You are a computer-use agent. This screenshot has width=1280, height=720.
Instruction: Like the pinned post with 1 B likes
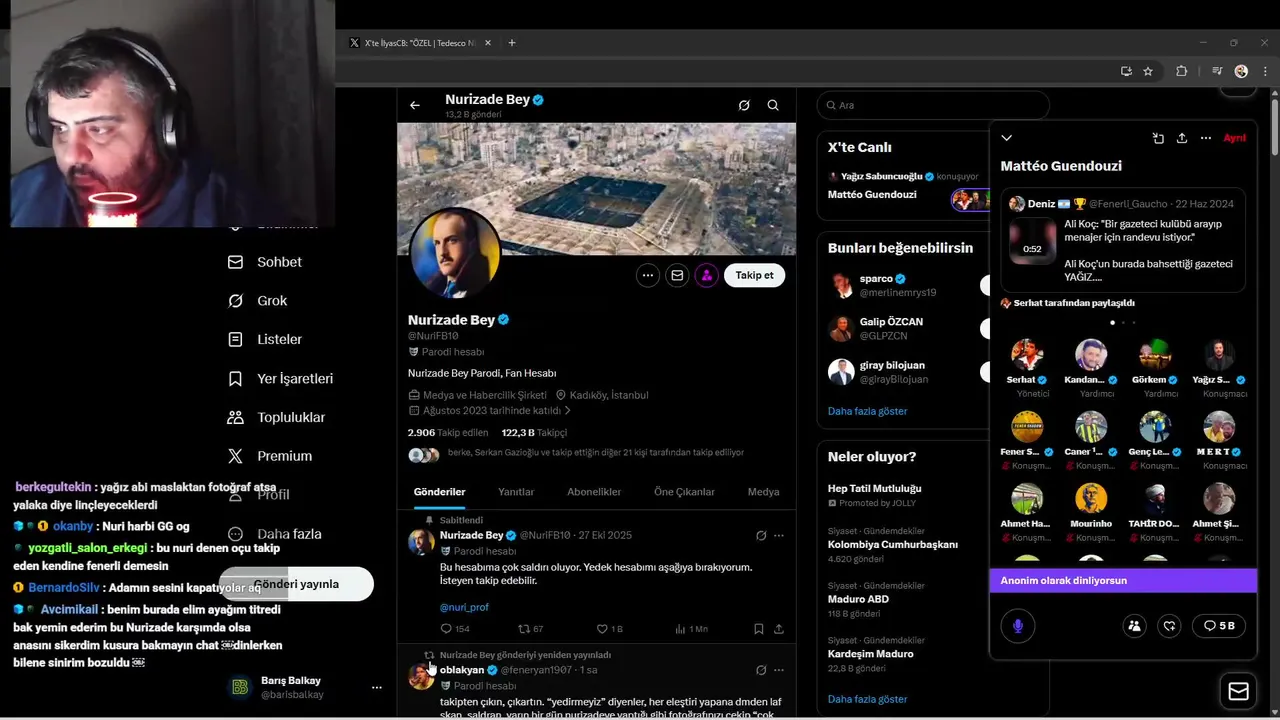(x=609, y=629)
